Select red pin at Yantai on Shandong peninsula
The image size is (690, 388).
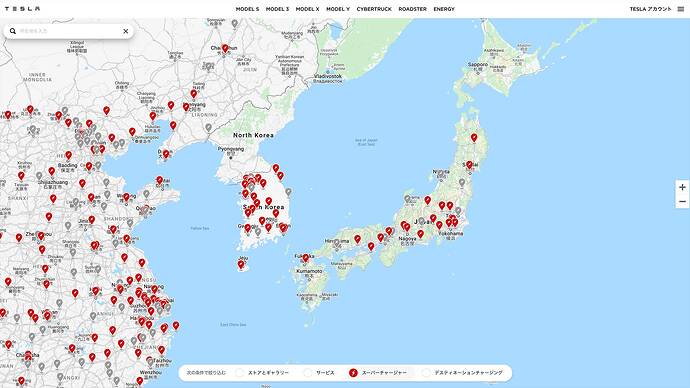click(x=159, y=180)
